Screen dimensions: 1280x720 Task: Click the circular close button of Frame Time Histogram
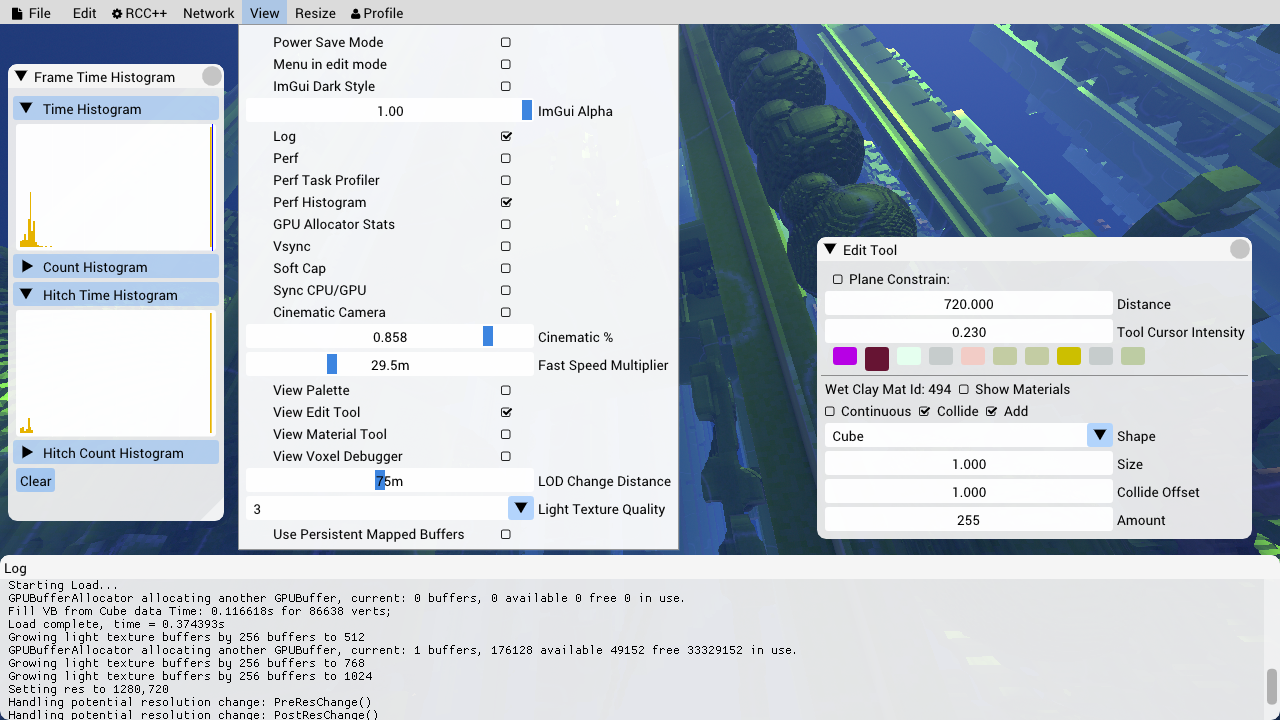[x=212, y=77]
